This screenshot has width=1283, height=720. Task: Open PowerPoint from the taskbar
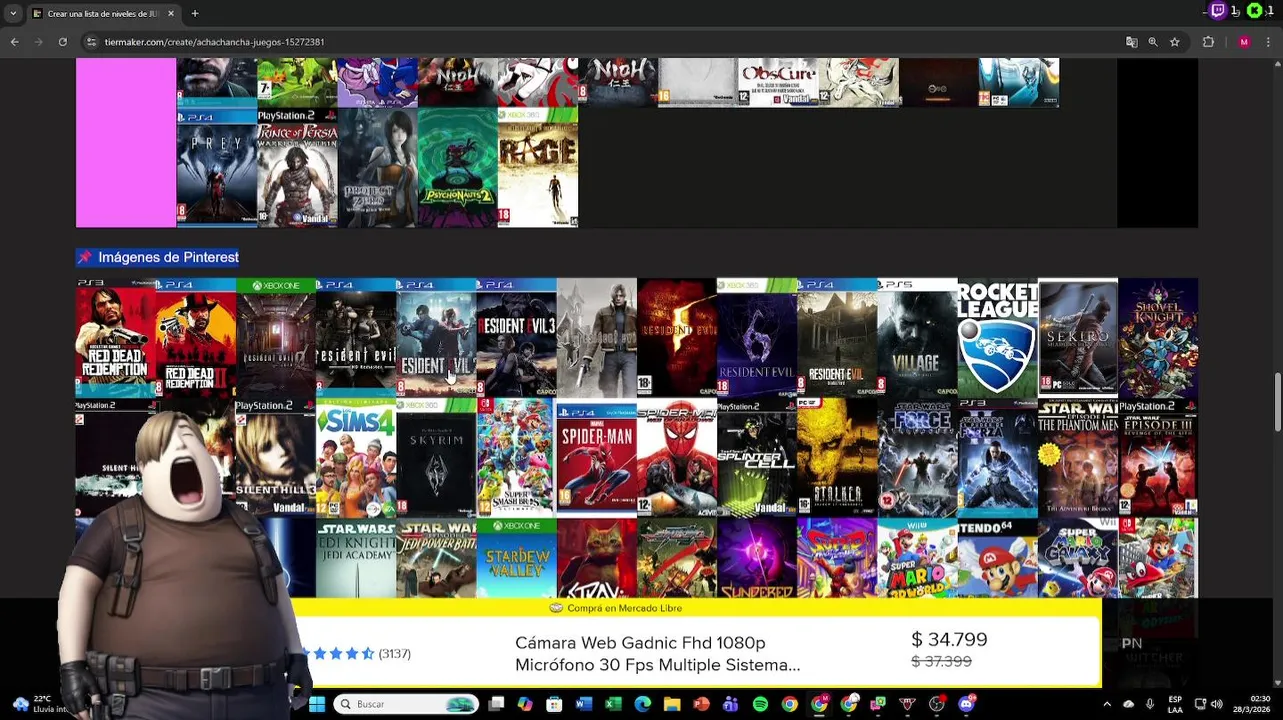(701, 704)
